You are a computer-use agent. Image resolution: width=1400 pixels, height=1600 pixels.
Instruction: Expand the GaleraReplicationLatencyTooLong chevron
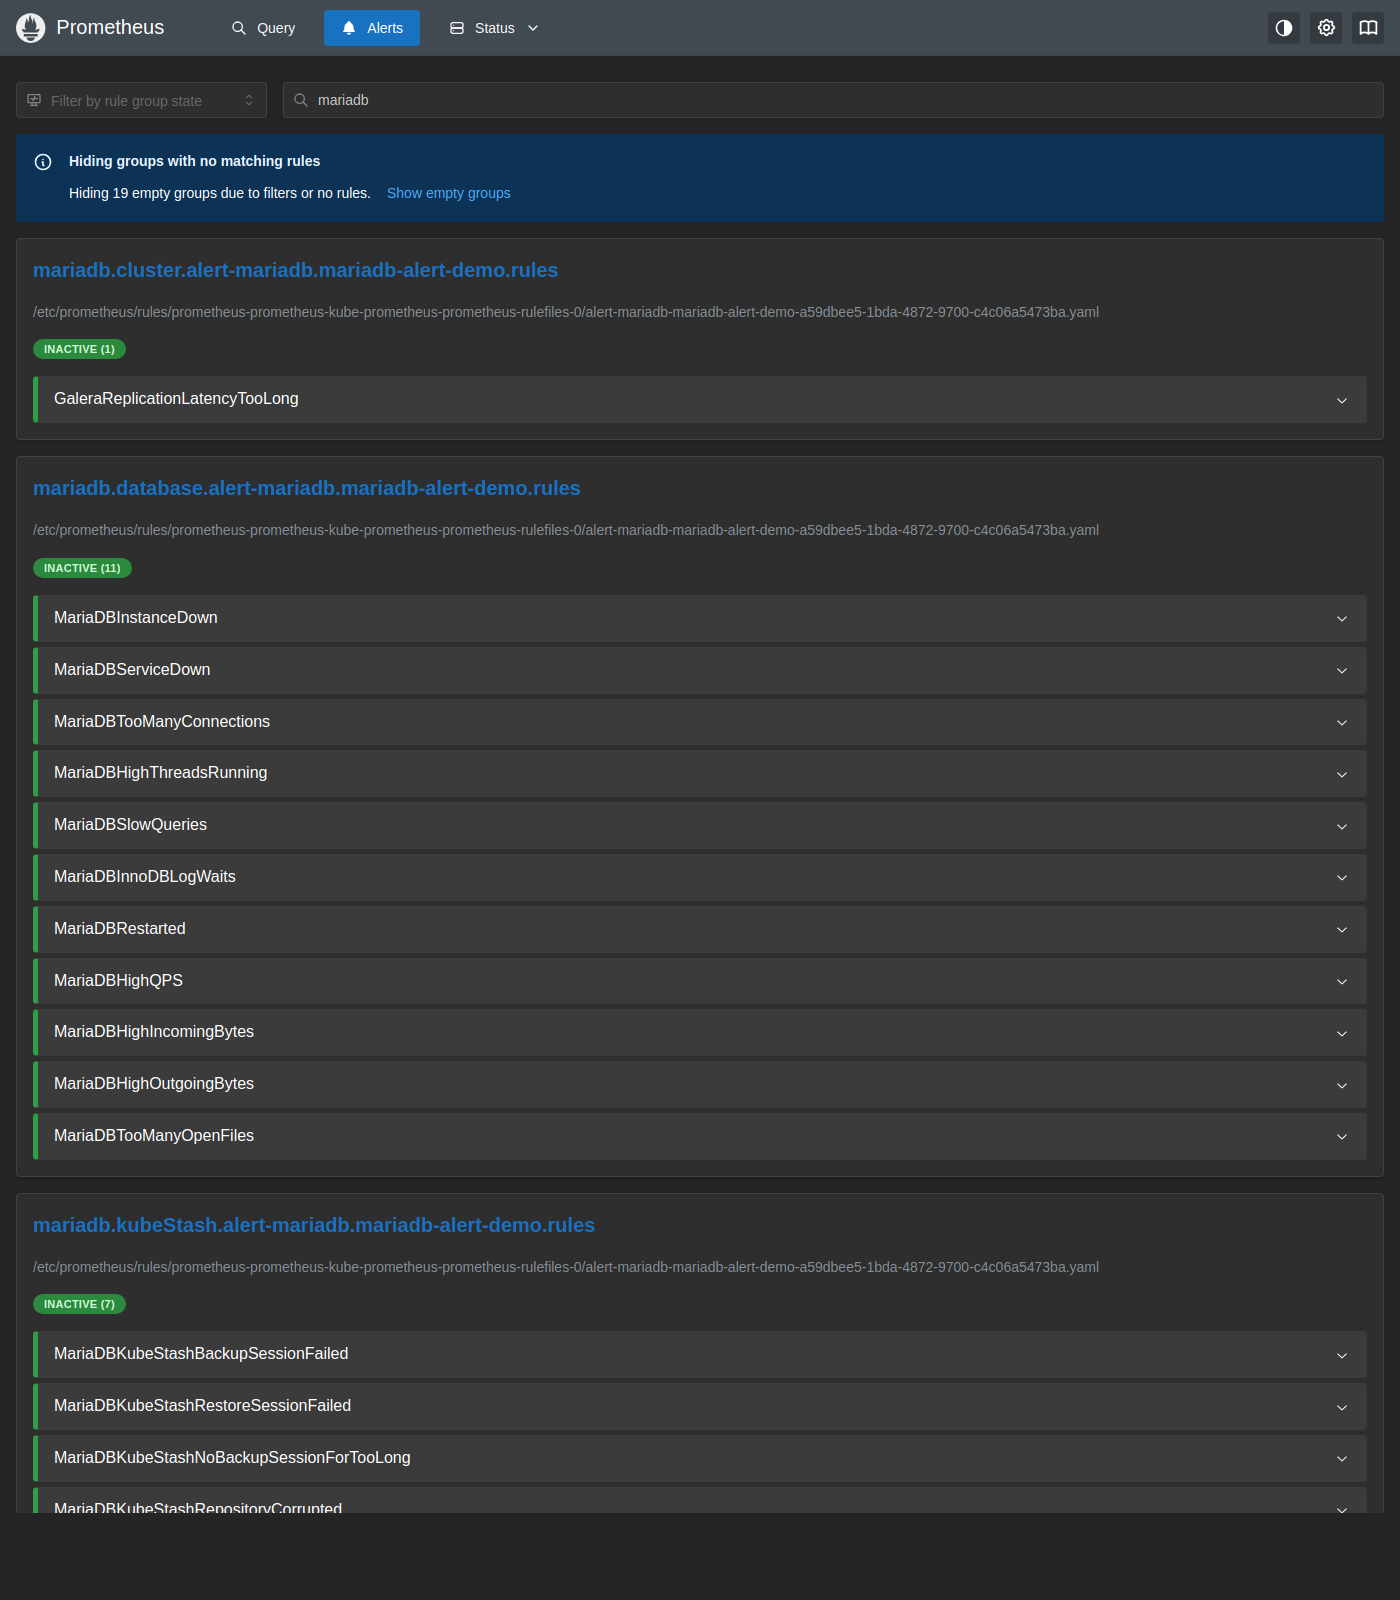tap(1342, 400)
